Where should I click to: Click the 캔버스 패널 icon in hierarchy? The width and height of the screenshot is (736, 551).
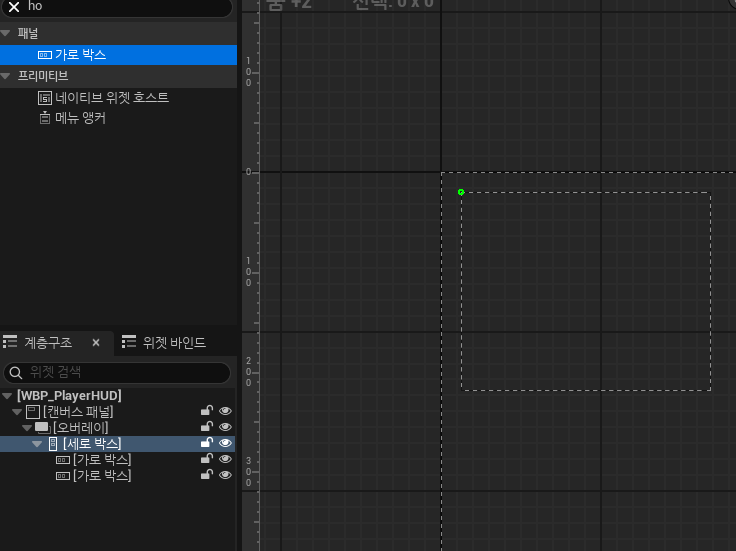click(x=33, y=412)
